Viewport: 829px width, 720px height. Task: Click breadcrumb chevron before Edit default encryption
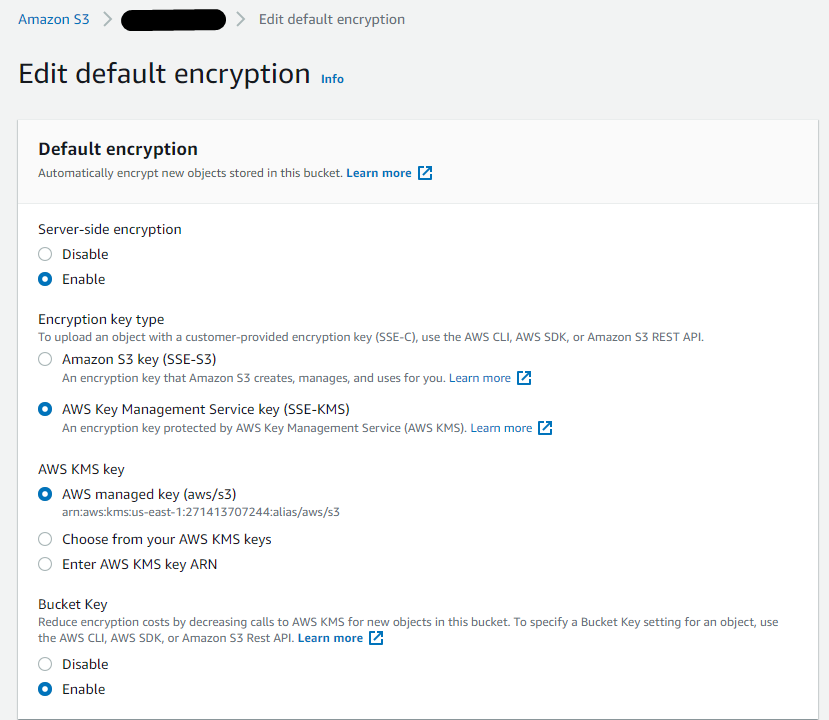(x=241, y=19)
